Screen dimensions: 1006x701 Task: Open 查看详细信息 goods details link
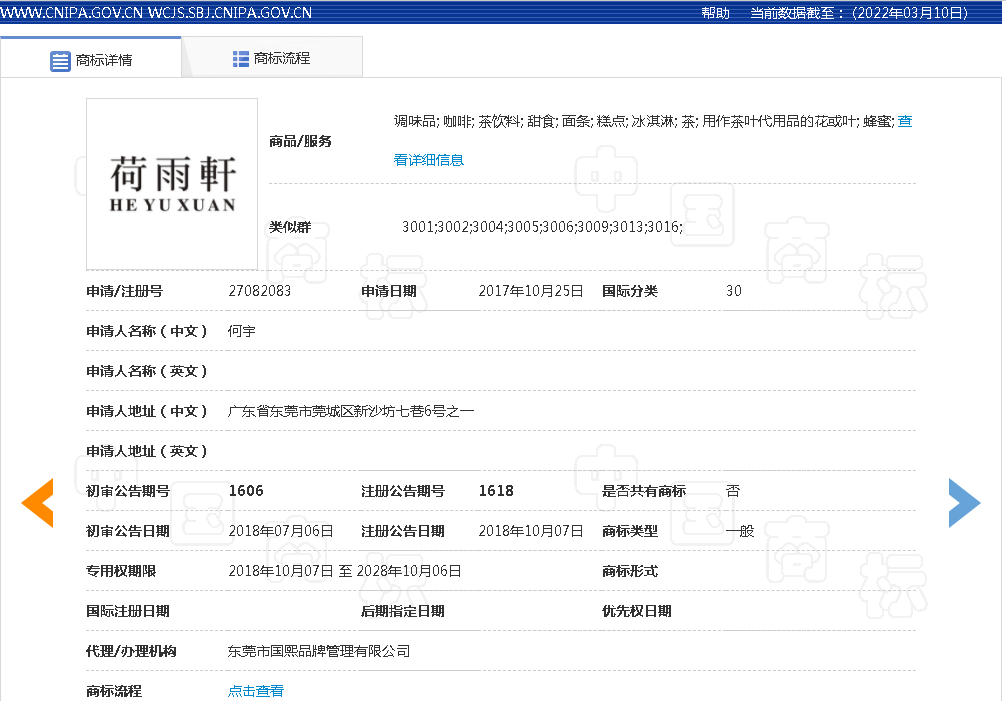(429, 160)
